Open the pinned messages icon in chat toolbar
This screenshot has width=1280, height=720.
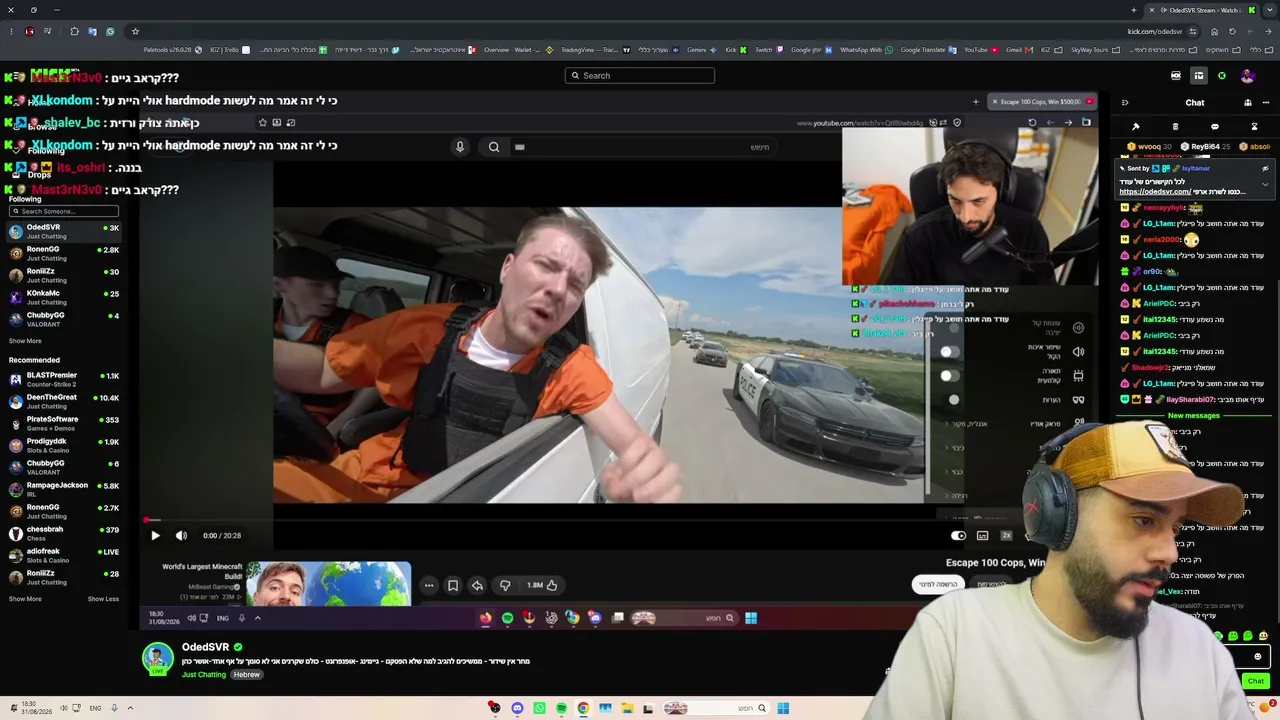pos(1136,127)
